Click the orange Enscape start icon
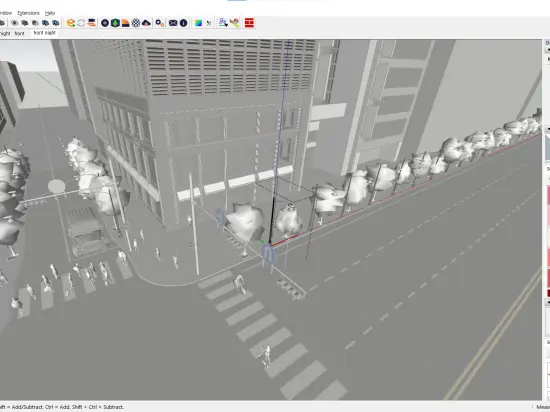Viewport: 550px width, 412px height. pos(71,23)
